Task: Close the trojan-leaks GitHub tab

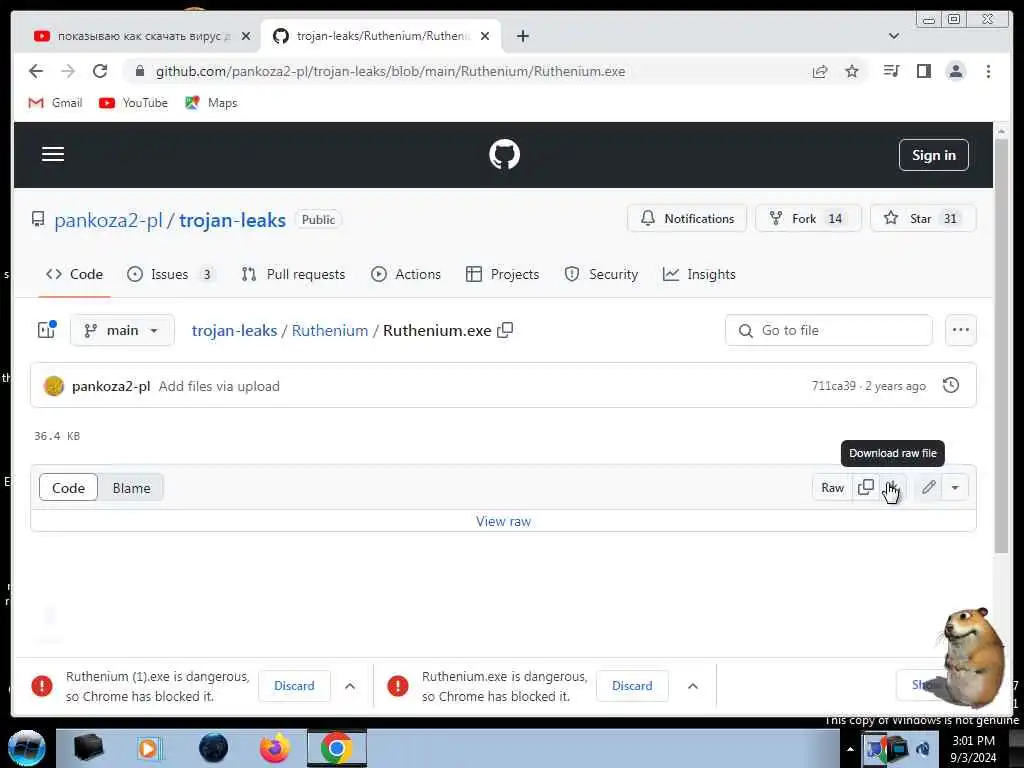Action: (x=485, y=36)
